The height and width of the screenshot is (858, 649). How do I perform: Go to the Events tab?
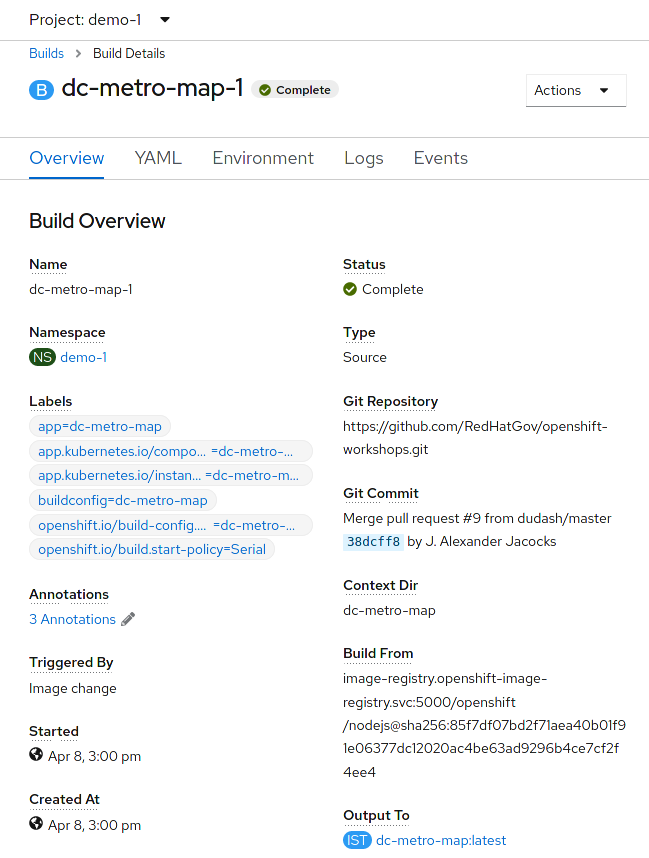(441, 158)
